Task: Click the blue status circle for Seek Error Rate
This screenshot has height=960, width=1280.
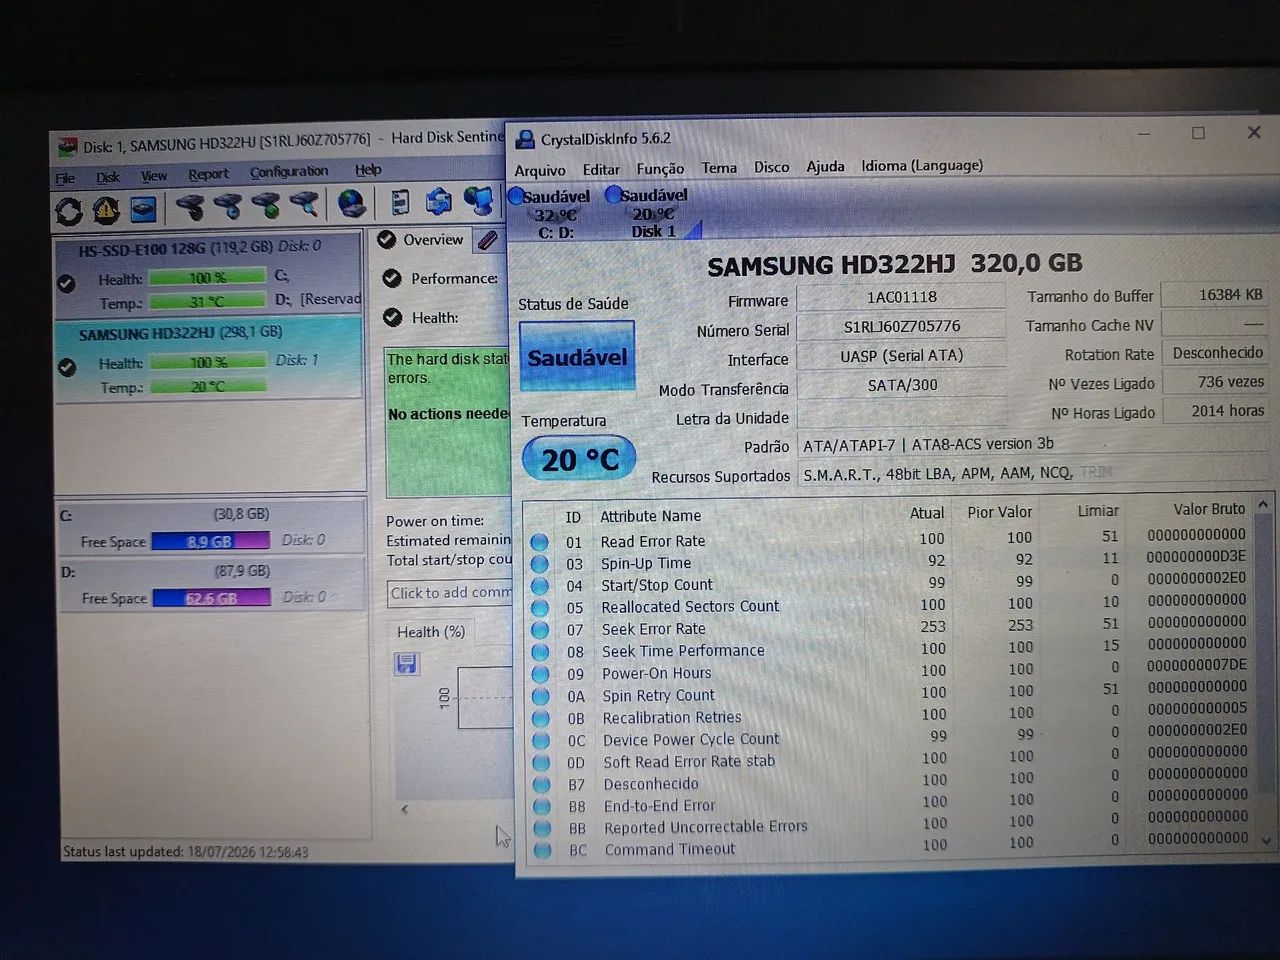Action: point(540,630)
